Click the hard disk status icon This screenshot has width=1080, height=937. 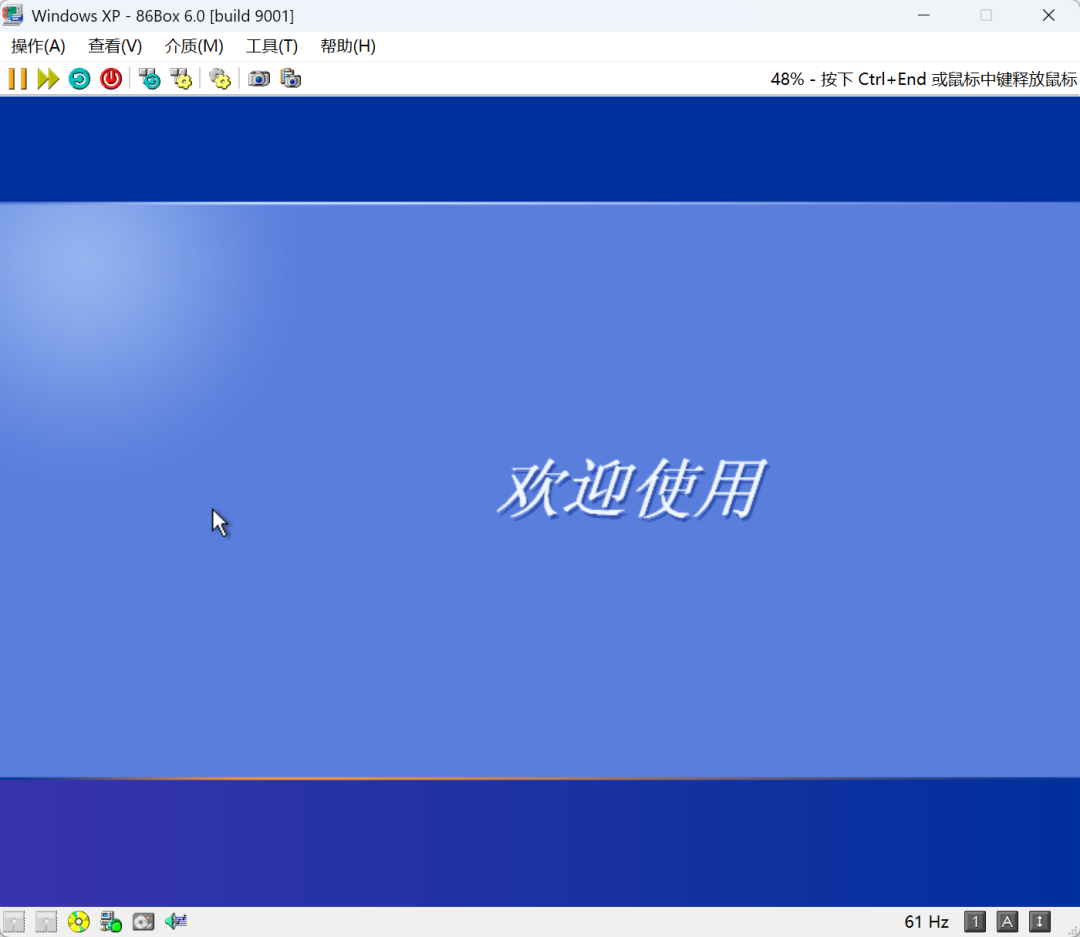(x=143, y=922)
